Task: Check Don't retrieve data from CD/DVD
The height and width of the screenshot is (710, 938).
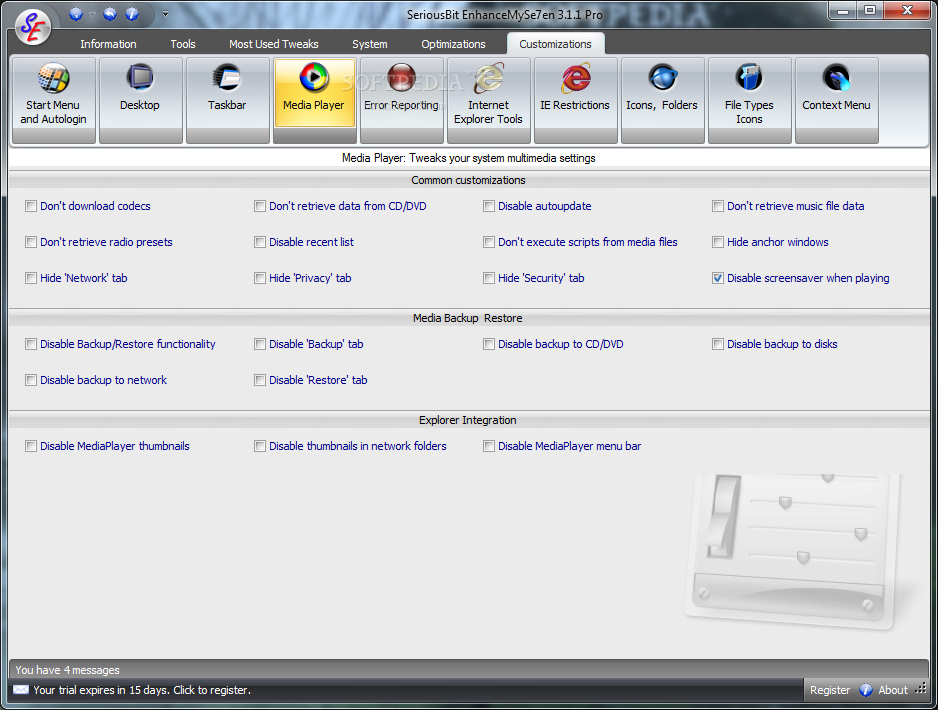Action: point(260,206)
